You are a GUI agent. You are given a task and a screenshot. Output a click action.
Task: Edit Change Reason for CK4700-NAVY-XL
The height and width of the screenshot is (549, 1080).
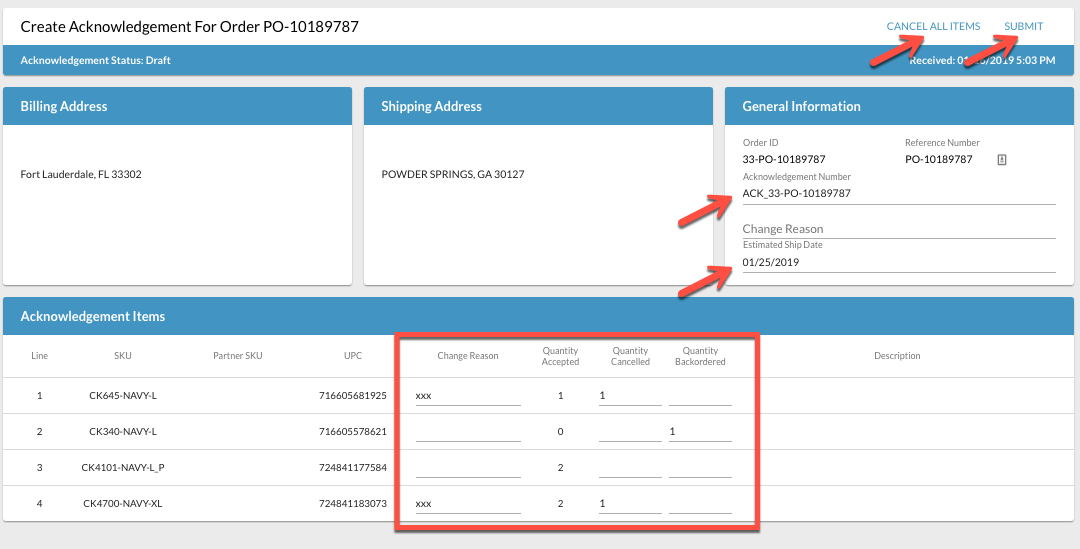click(x=467, y=504)
